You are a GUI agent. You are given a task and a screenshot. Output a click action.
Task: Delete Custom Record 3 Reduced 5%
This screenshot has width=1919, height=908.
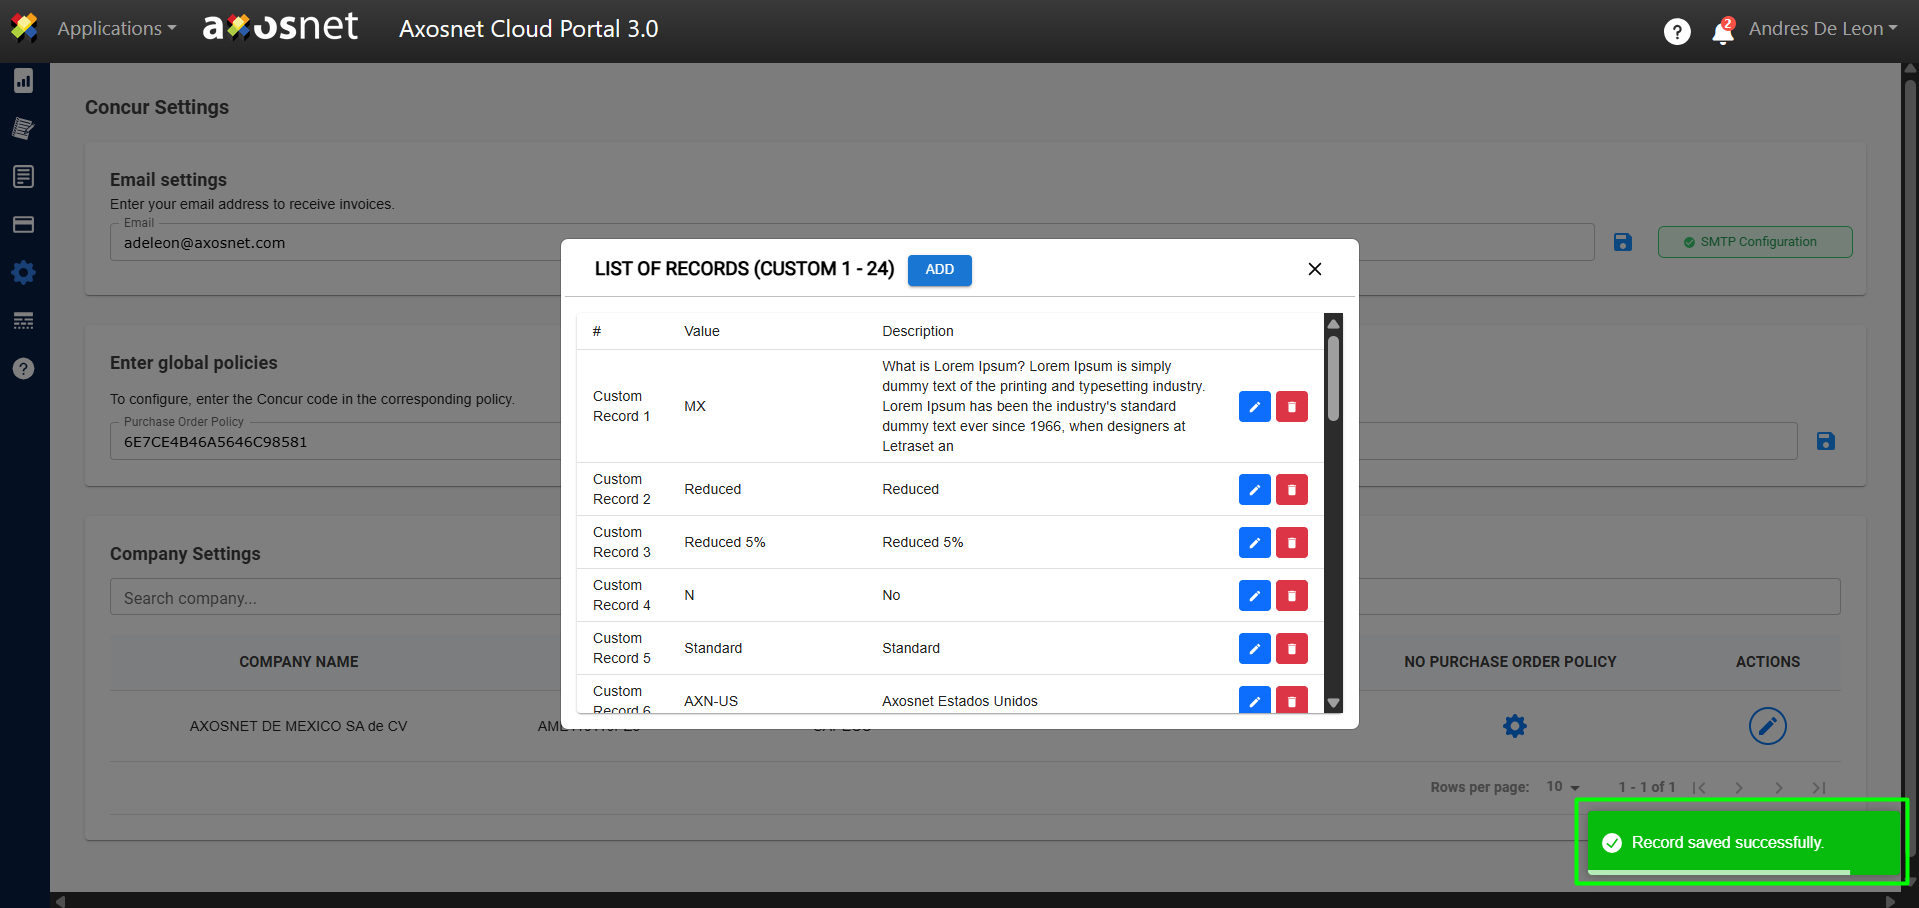[x=1291, y=542]
